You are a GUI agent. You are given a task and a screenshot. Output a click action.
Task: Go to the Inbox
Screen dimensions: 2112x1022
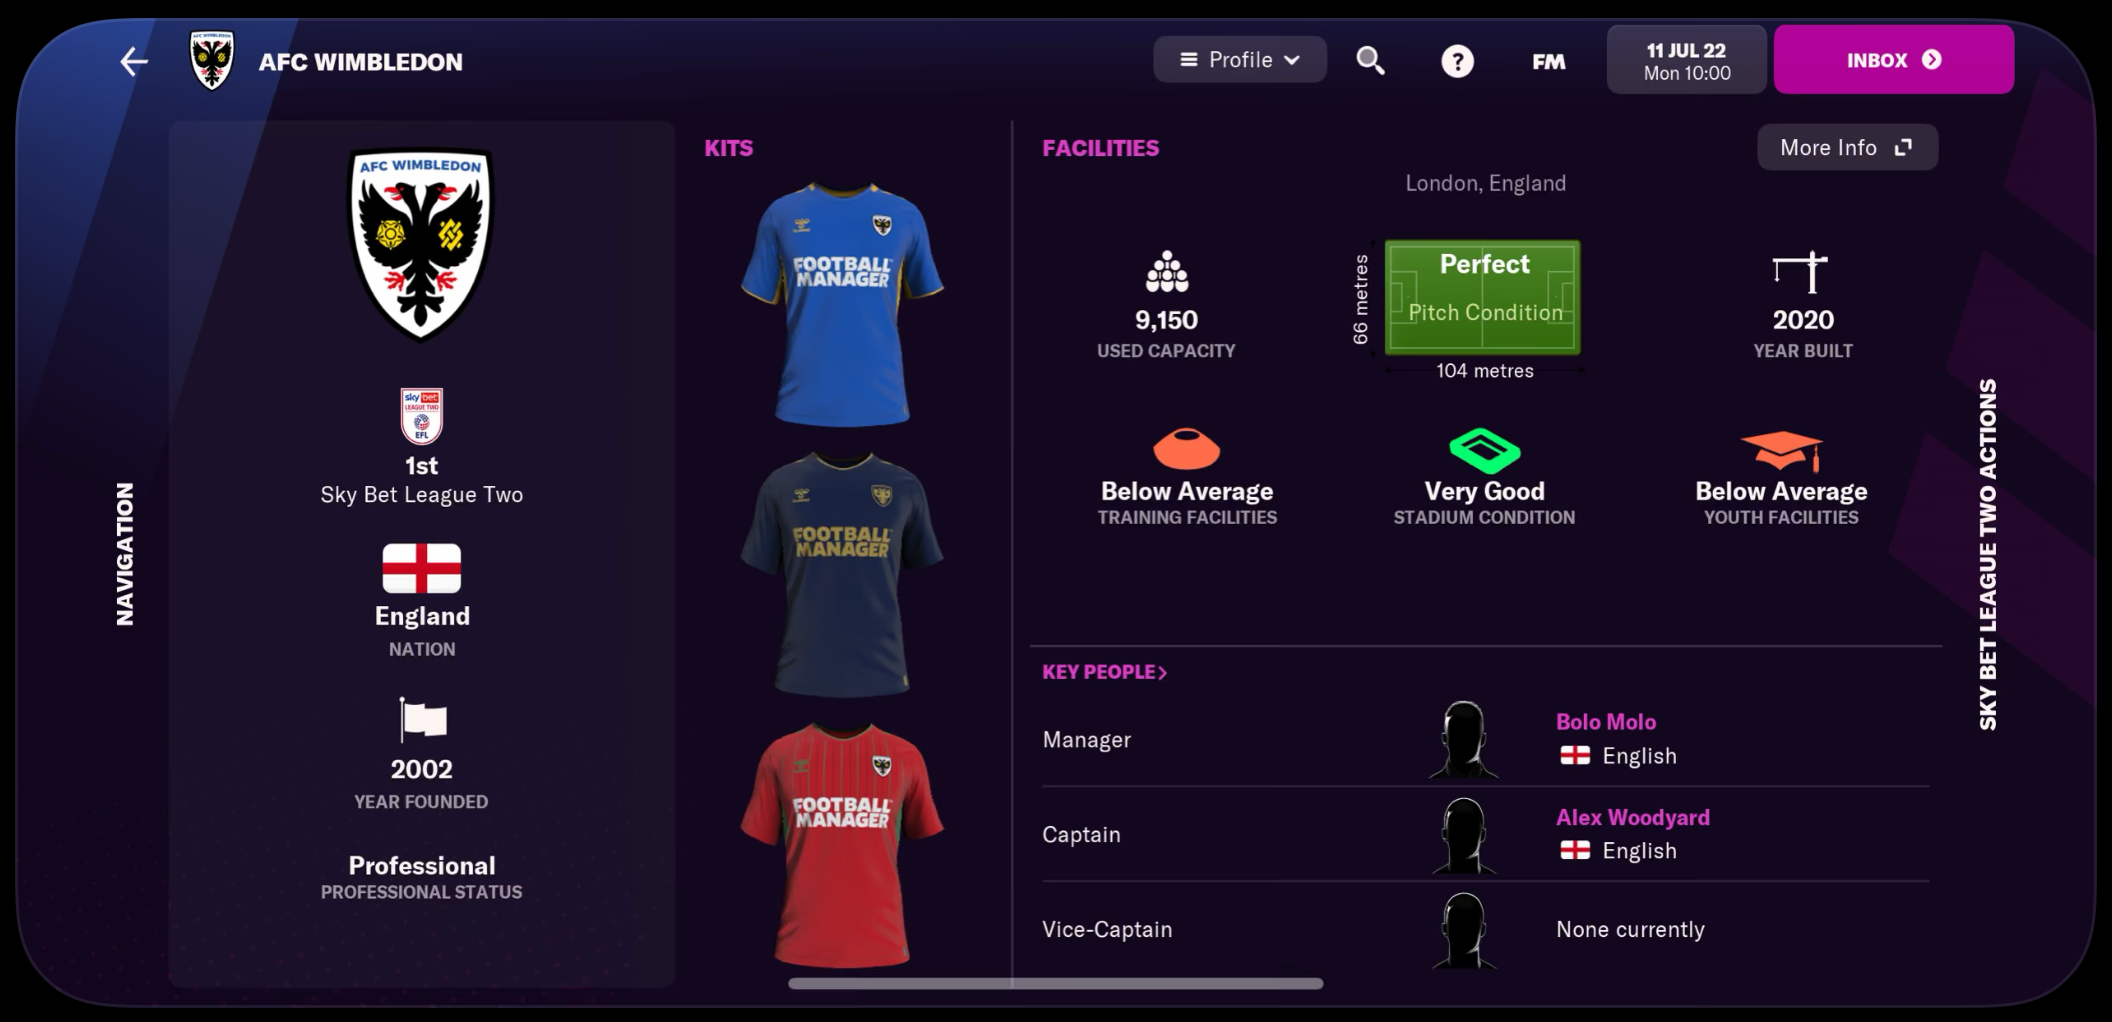click(x=1893, y=60)
